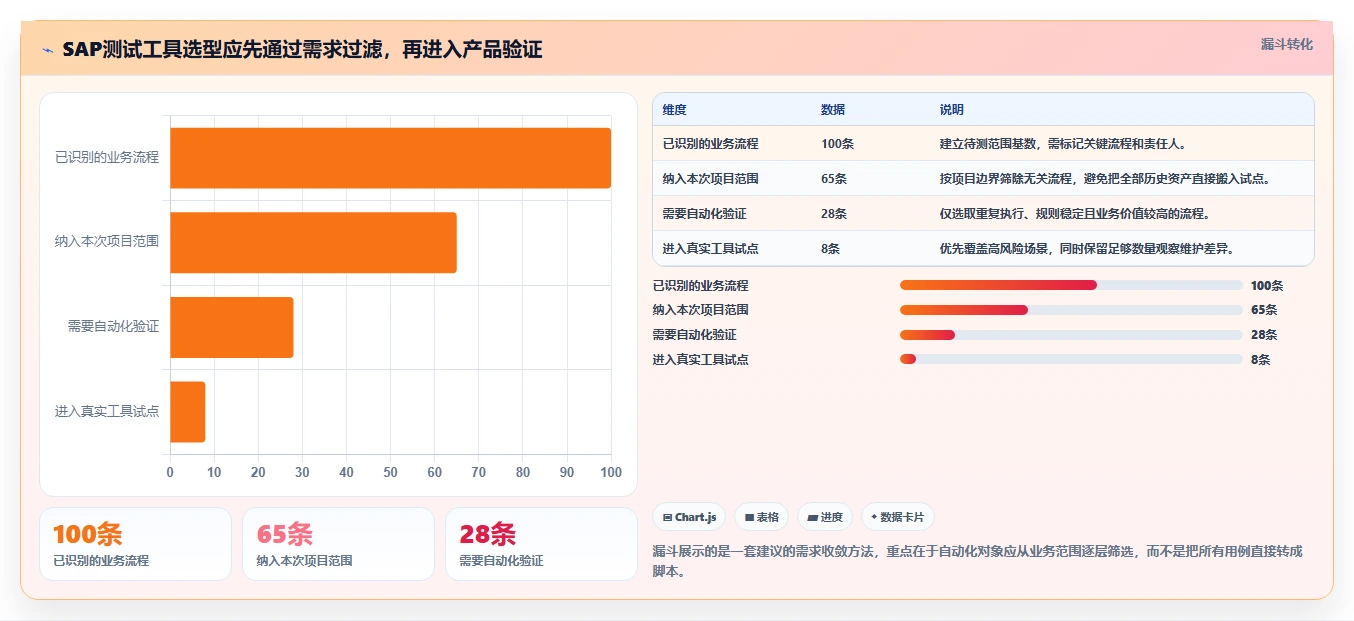Open the pink 65条 data card
This screenshot has height=621, width=1354.
click(338, 544)
